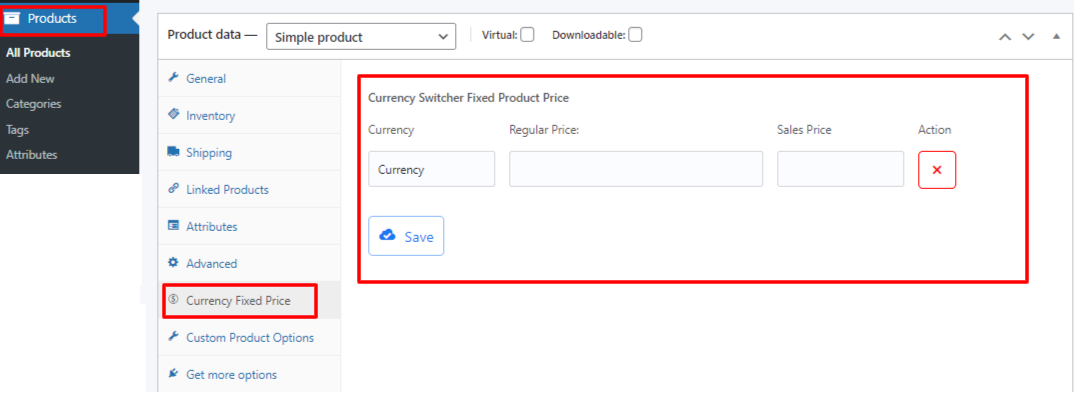The width and height of the screenshot is (1074, 394).
Task: Move Product data panel down
Action: point(1028,36)
